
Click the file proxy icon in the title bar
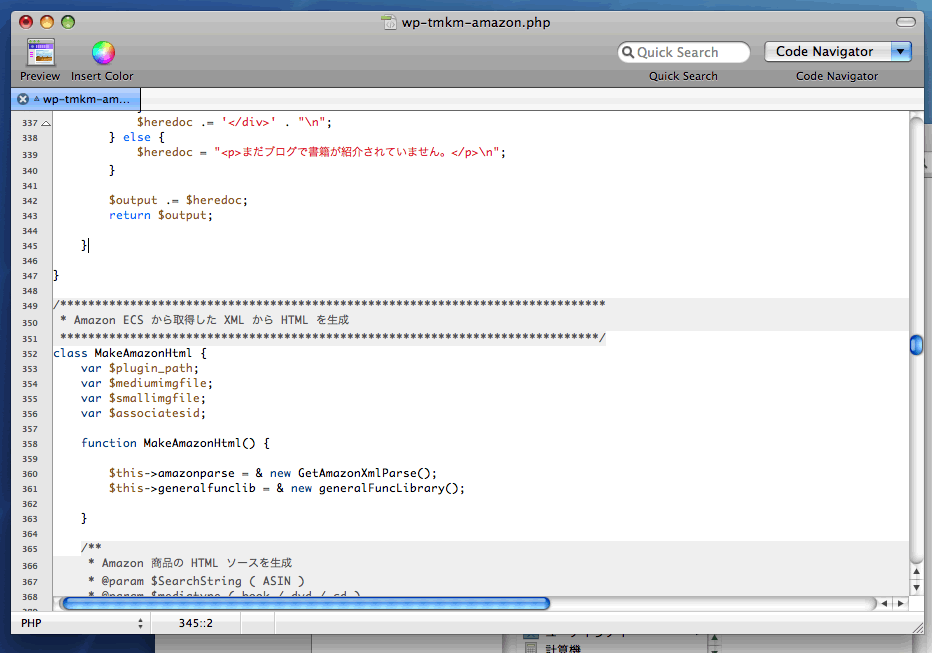click(389, 22)
